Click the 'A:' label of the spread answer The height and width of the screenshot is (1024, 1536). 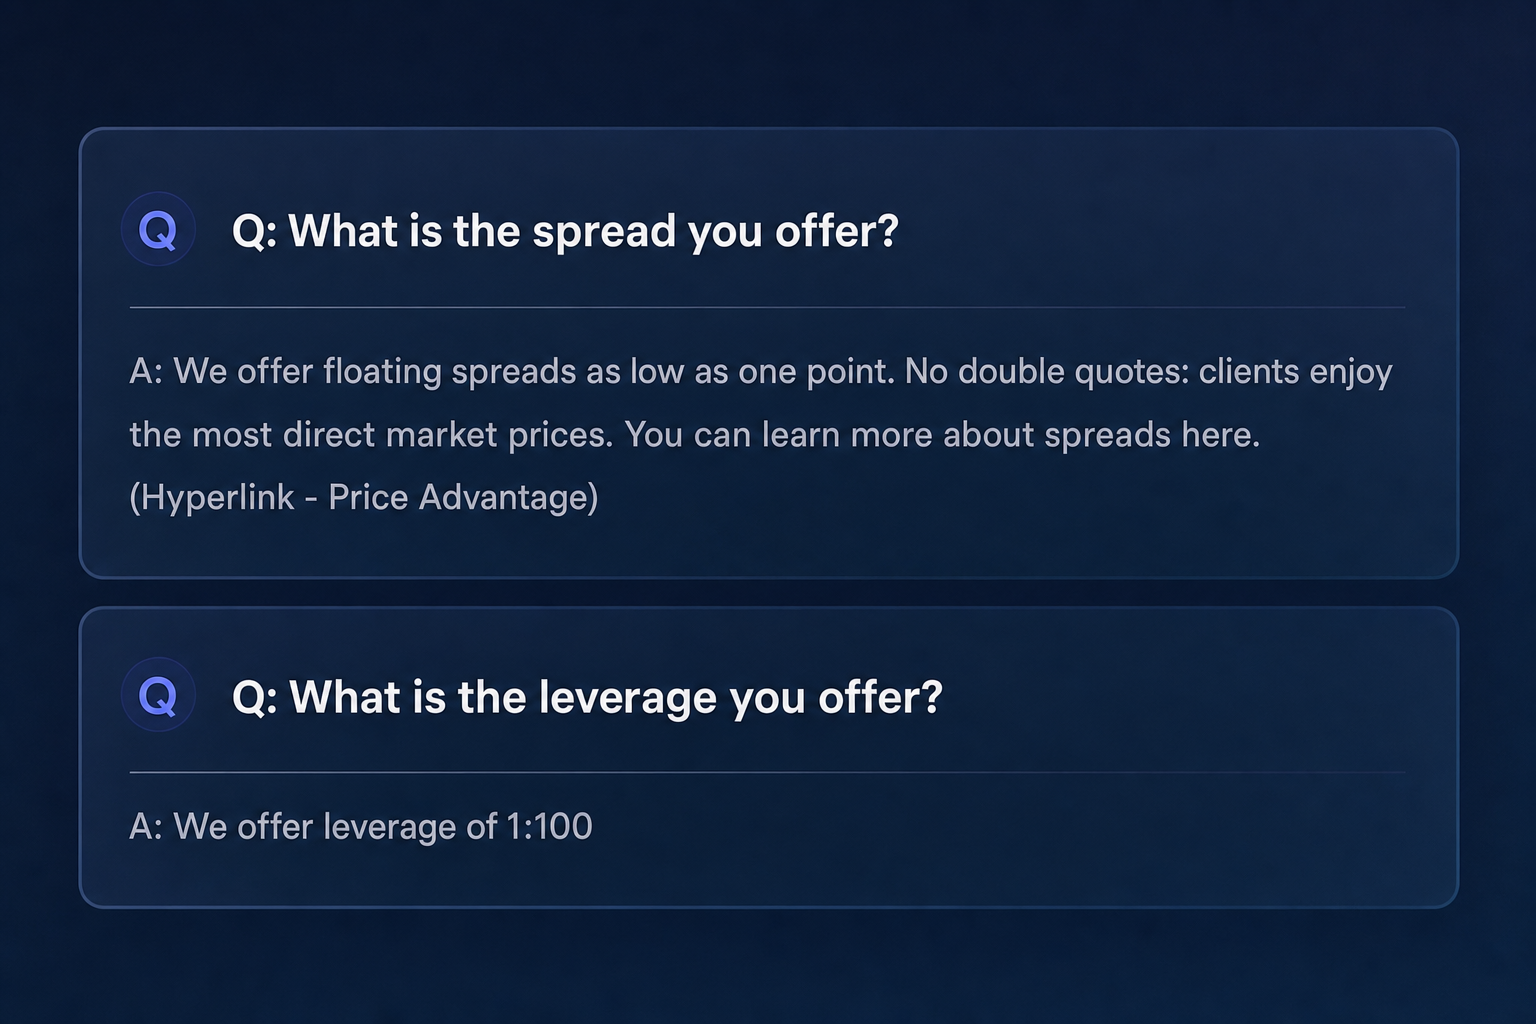146,372
